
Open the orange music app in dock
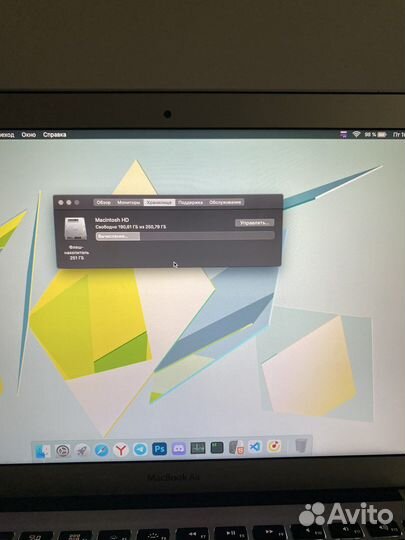tap(274, 446)
